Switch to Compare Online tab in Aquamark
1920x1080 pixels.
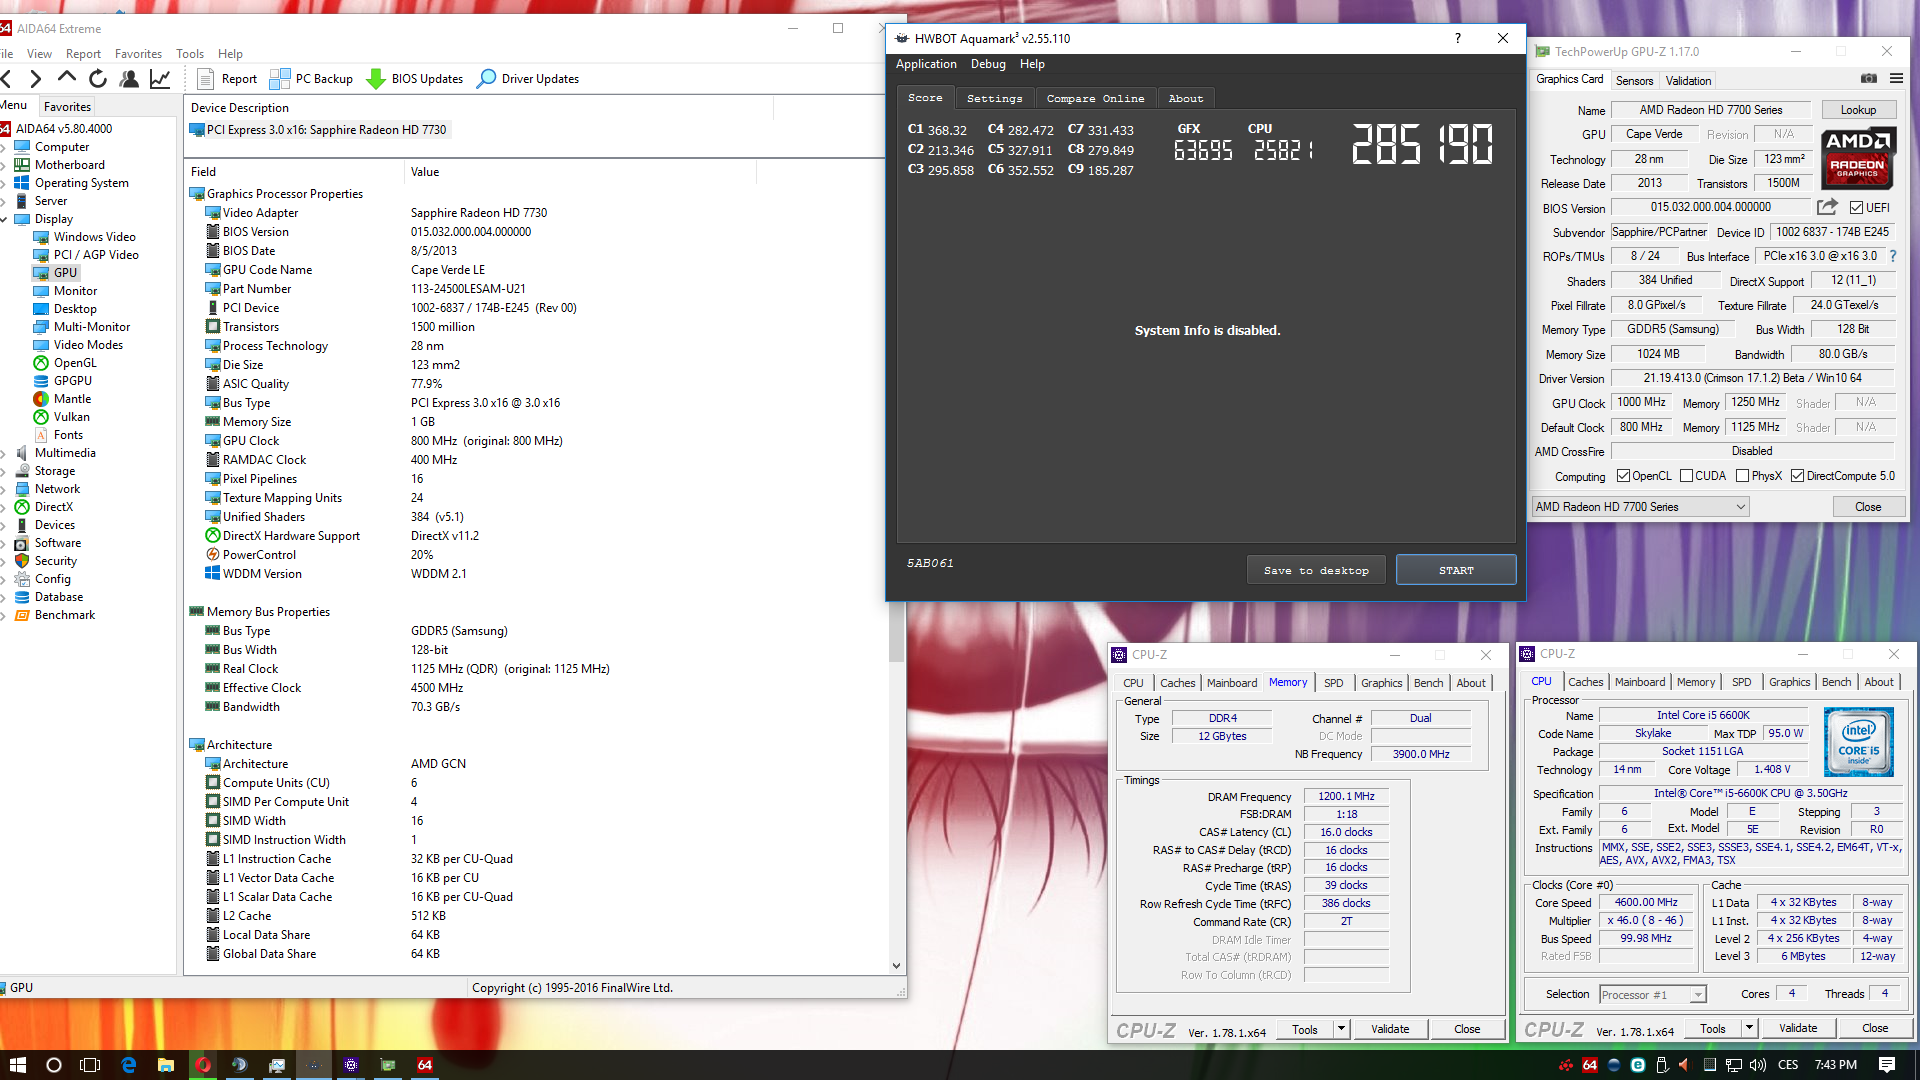tap(1095, 98)
